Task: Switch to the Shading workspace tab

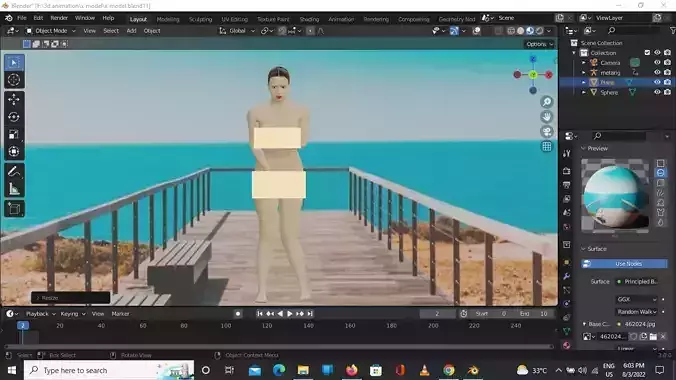Action: [x=309, y=19]
